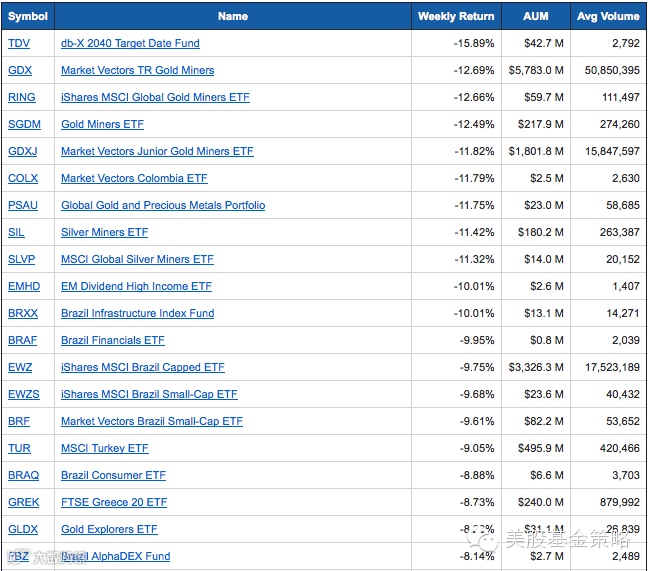The height and width of the screenshot is (571, 650).
Task: Open Global Gold and Precious Metals Portfolio
Action: [x=163, y=205]
